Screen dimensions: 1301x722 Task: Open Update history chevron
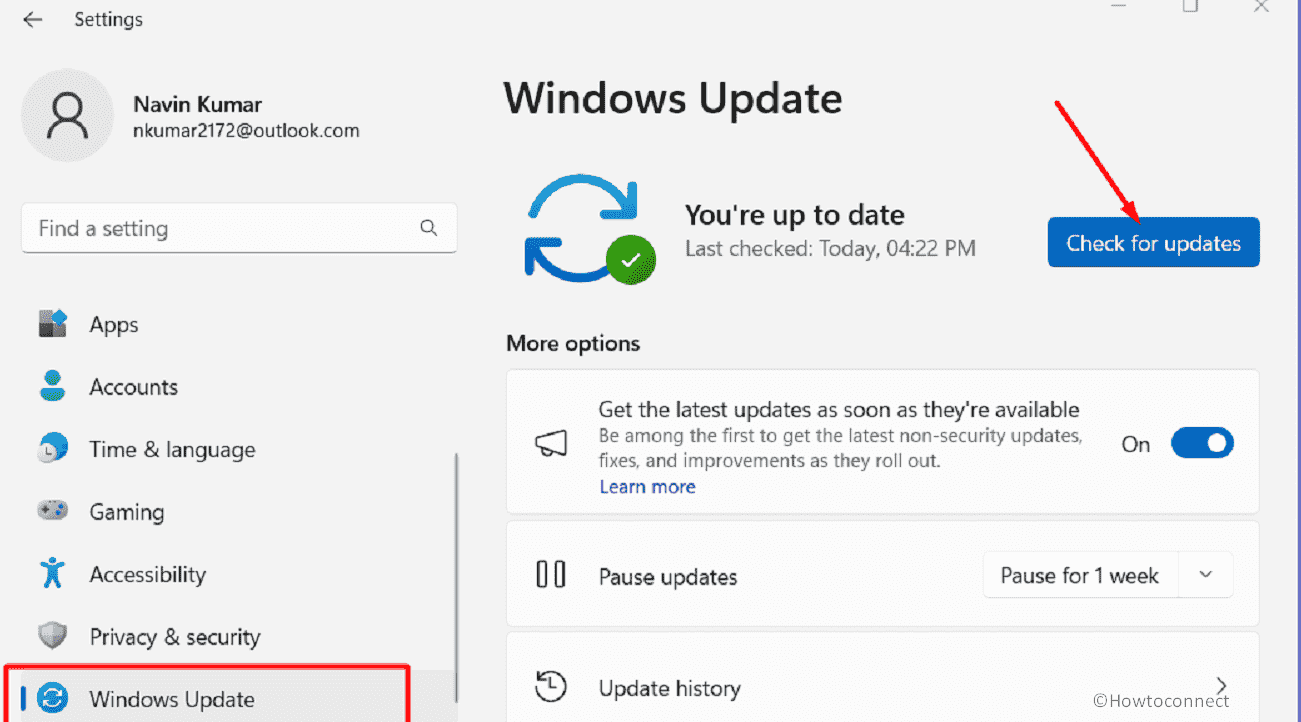pos(1221,686)
